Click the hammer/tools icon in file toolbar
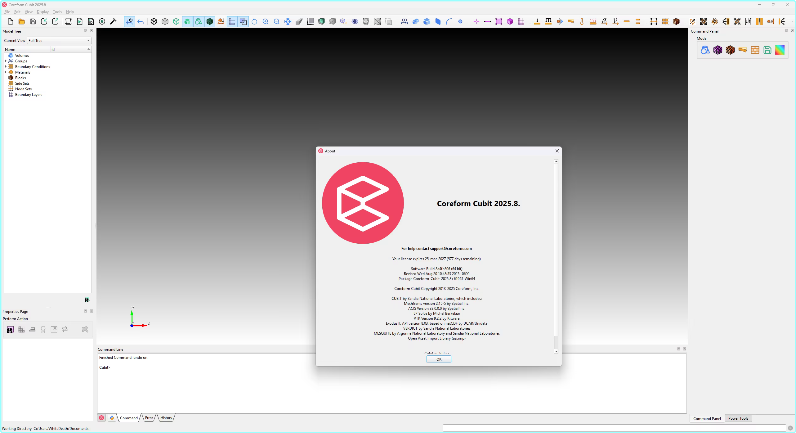The height and width of the screenshot is (433, 796). 113,21
